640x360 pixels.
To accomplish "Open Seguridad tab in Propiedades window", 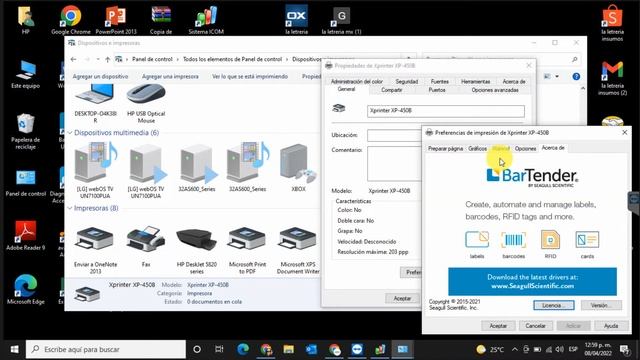I will (x=407, y=82).
